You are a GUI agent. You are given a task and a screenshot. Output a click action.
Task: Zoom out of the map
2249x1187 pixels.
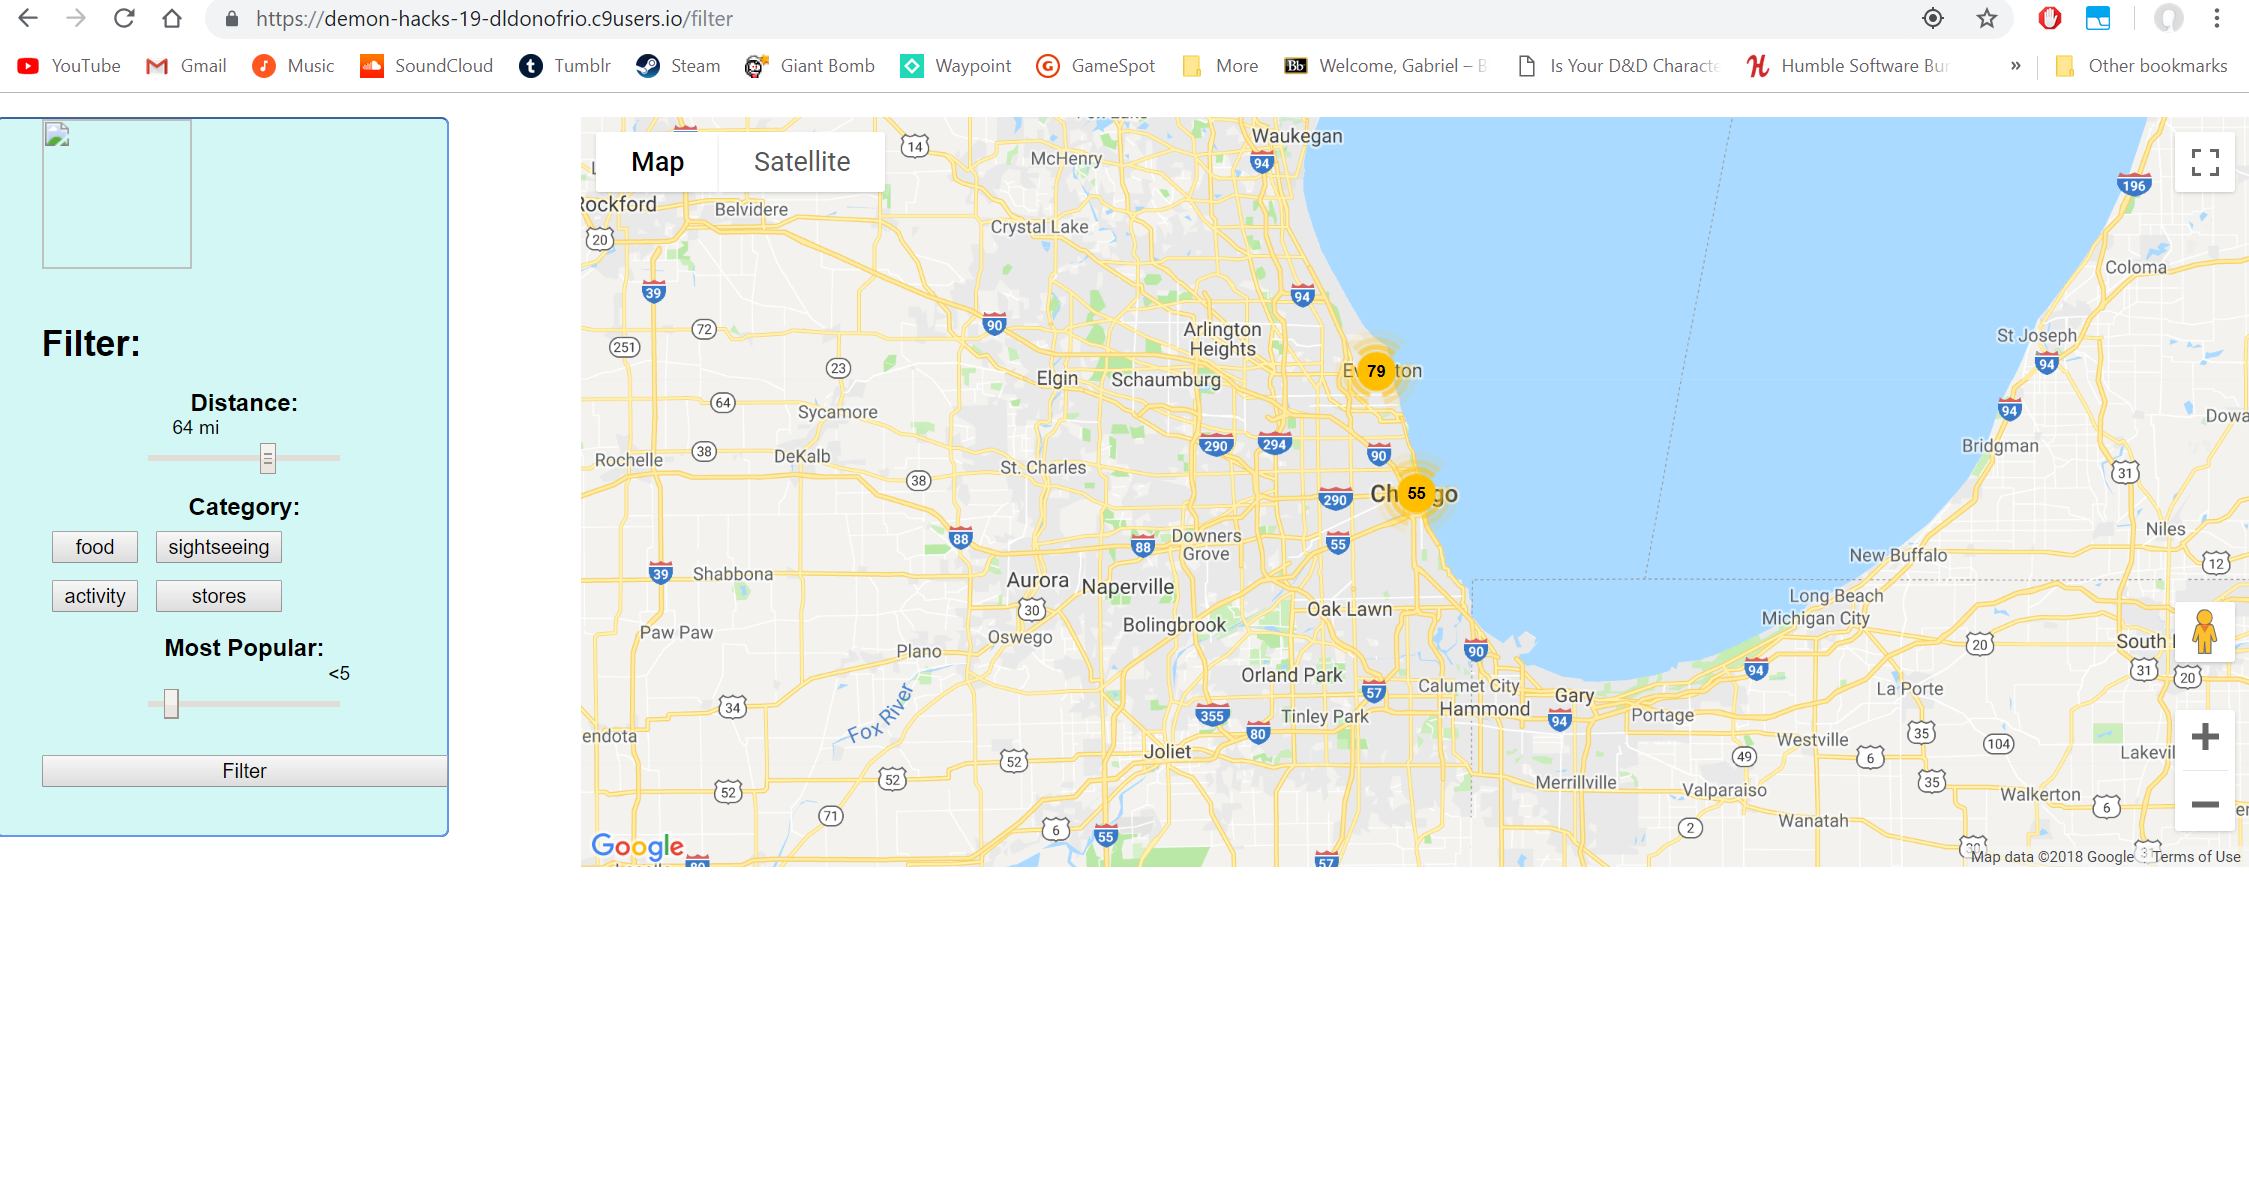(2204, 804)
